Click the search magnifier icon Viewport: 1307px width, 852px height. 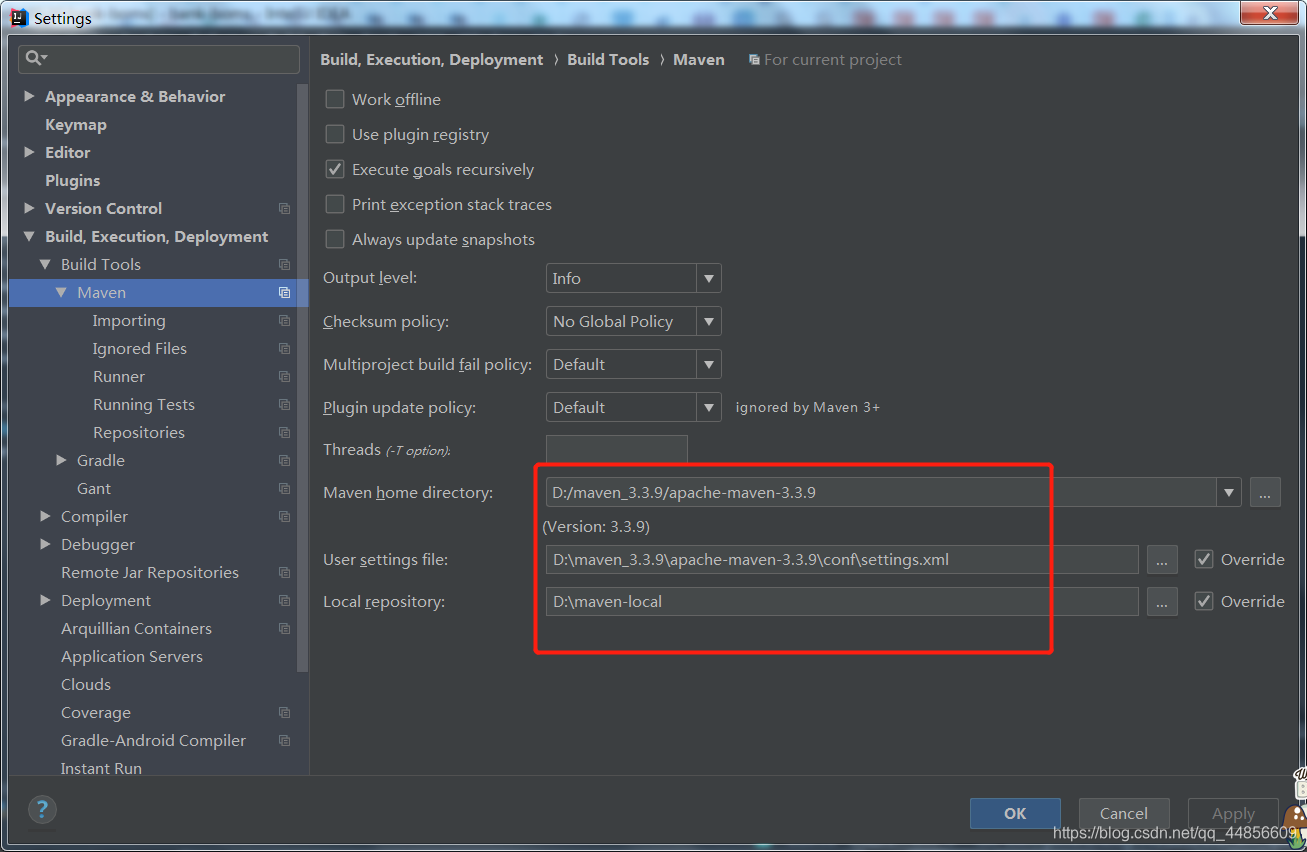point(36,59)
